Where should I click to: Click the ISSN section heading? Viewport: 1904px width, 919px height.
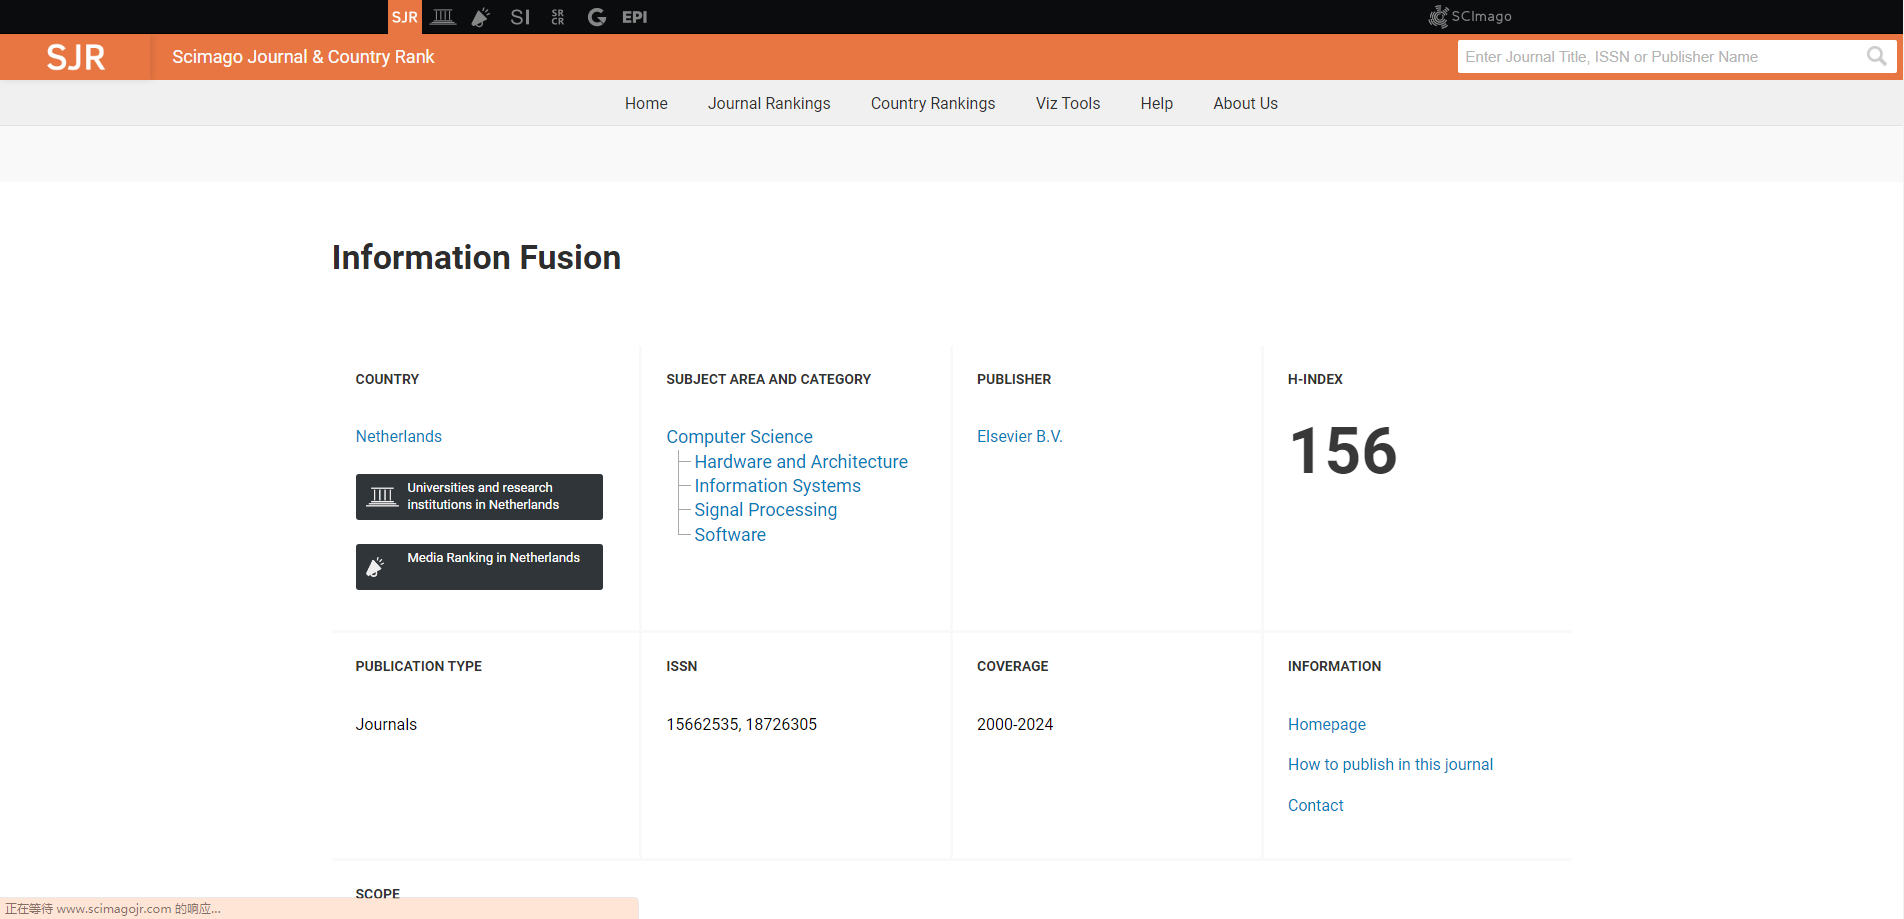click(681, 666)
